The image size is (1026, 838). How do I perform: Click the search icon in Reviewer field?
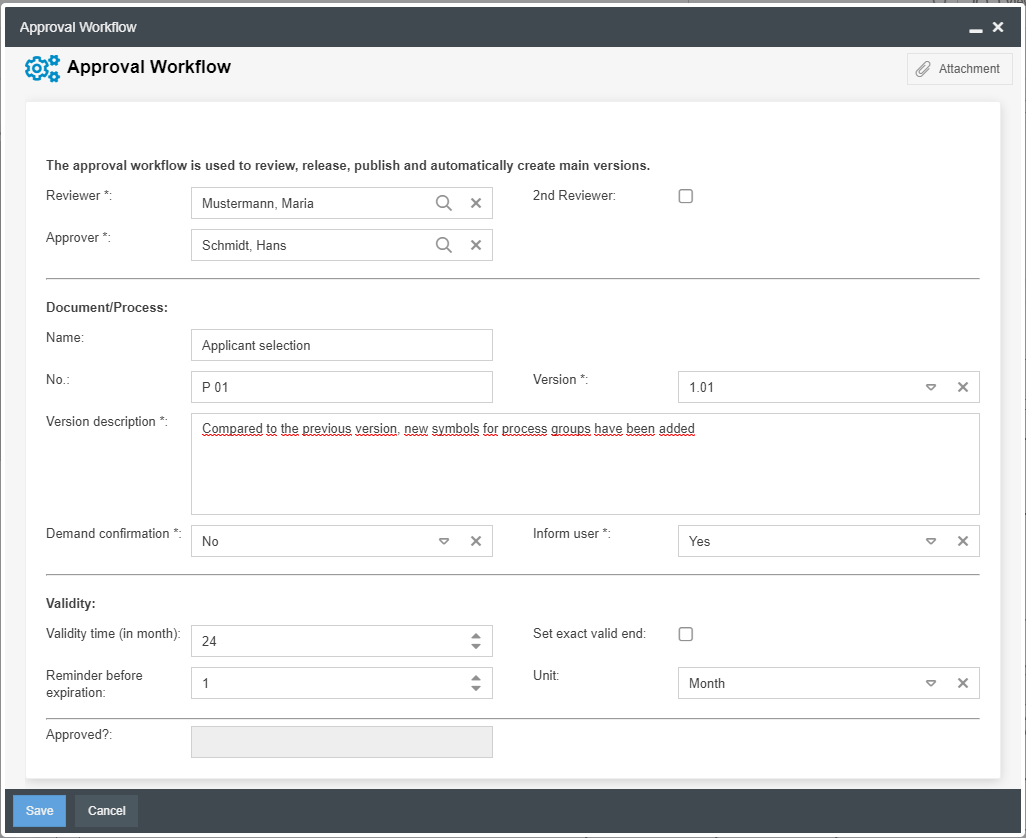[444, 203]
